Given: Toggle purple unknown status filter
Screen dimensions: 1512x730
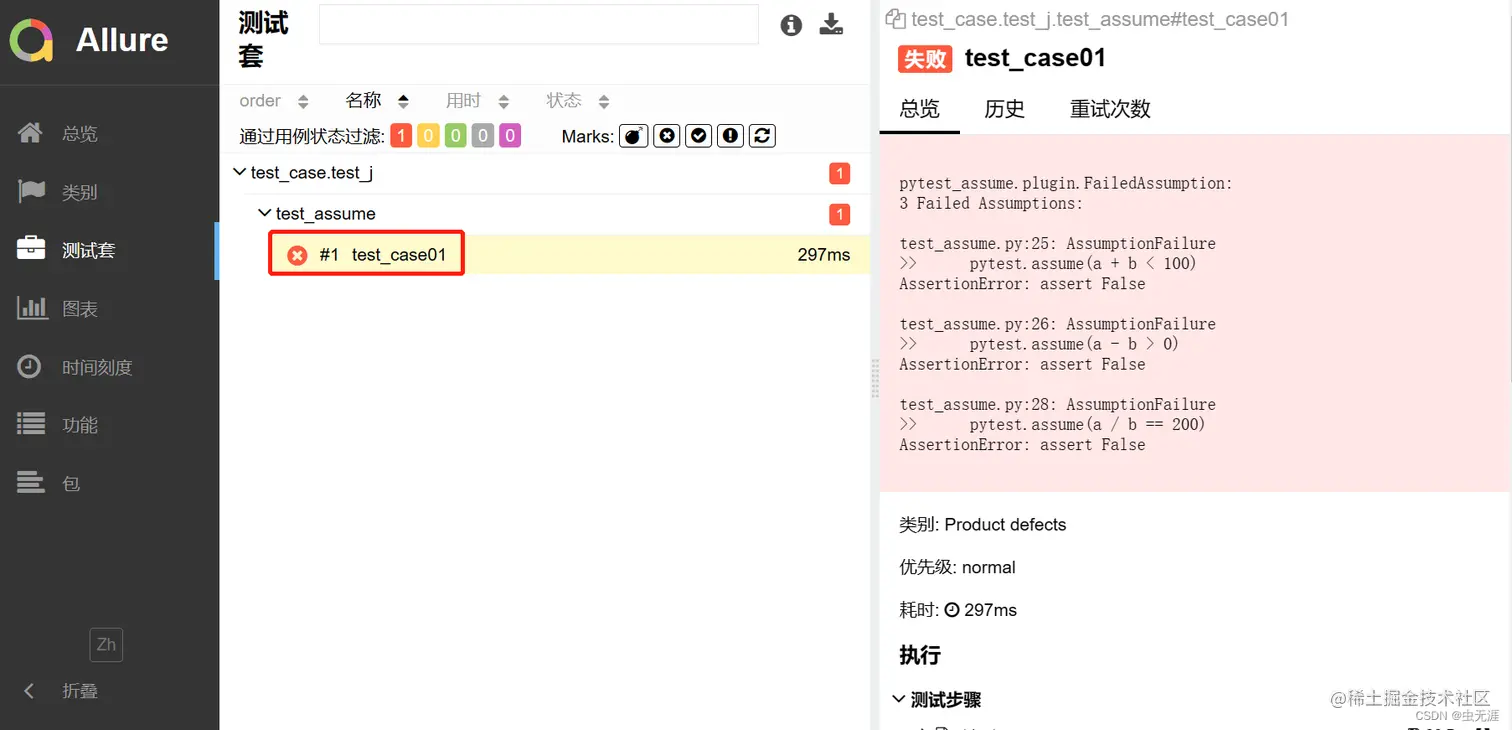Looking at the screenshot, I should click(x=510, y=136).
